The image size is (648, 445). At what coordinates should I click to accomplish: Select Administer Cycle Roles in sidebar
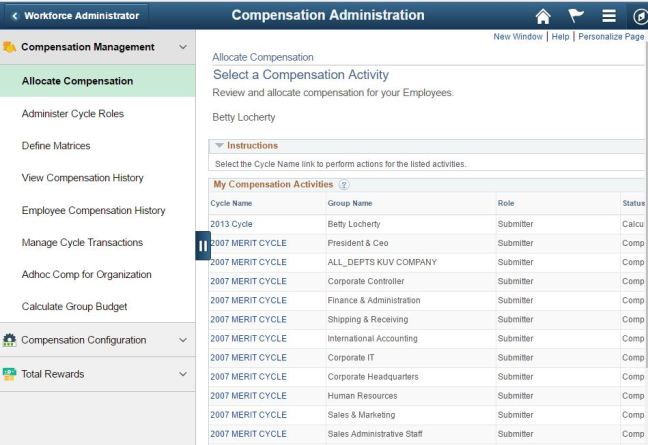(73, 113)
